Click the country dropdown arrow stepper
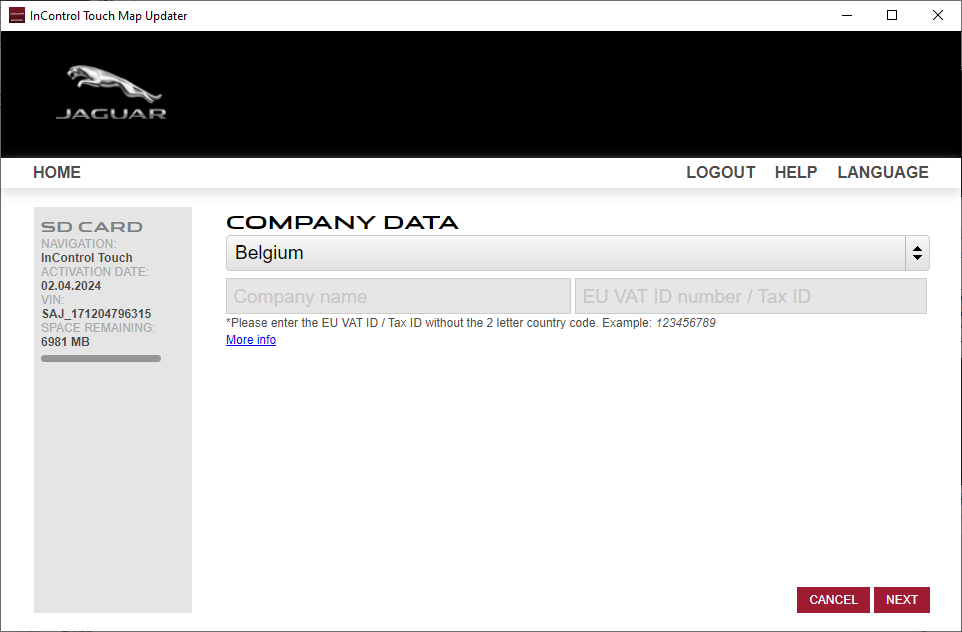This screenshot has height=632, width=962. pyautogui.click(x=917, y=253)
